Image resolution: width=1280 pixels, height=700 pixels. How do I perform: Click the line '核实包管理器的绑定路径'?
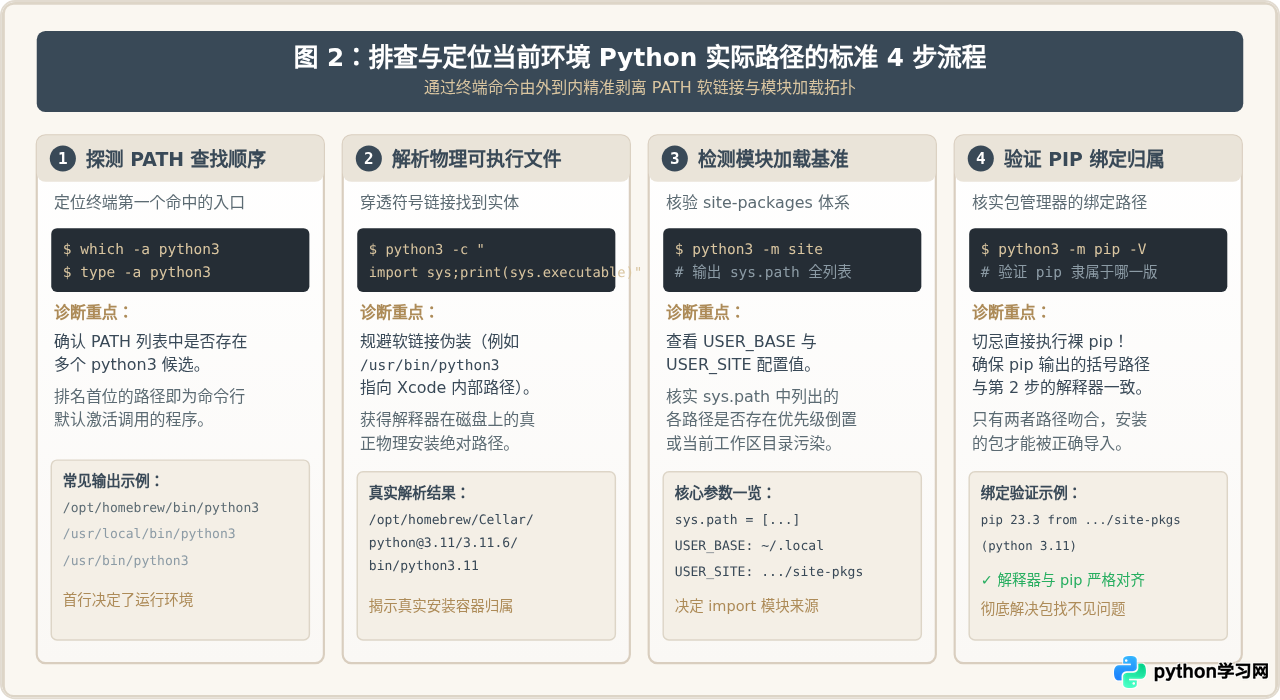coord(1060,202)
